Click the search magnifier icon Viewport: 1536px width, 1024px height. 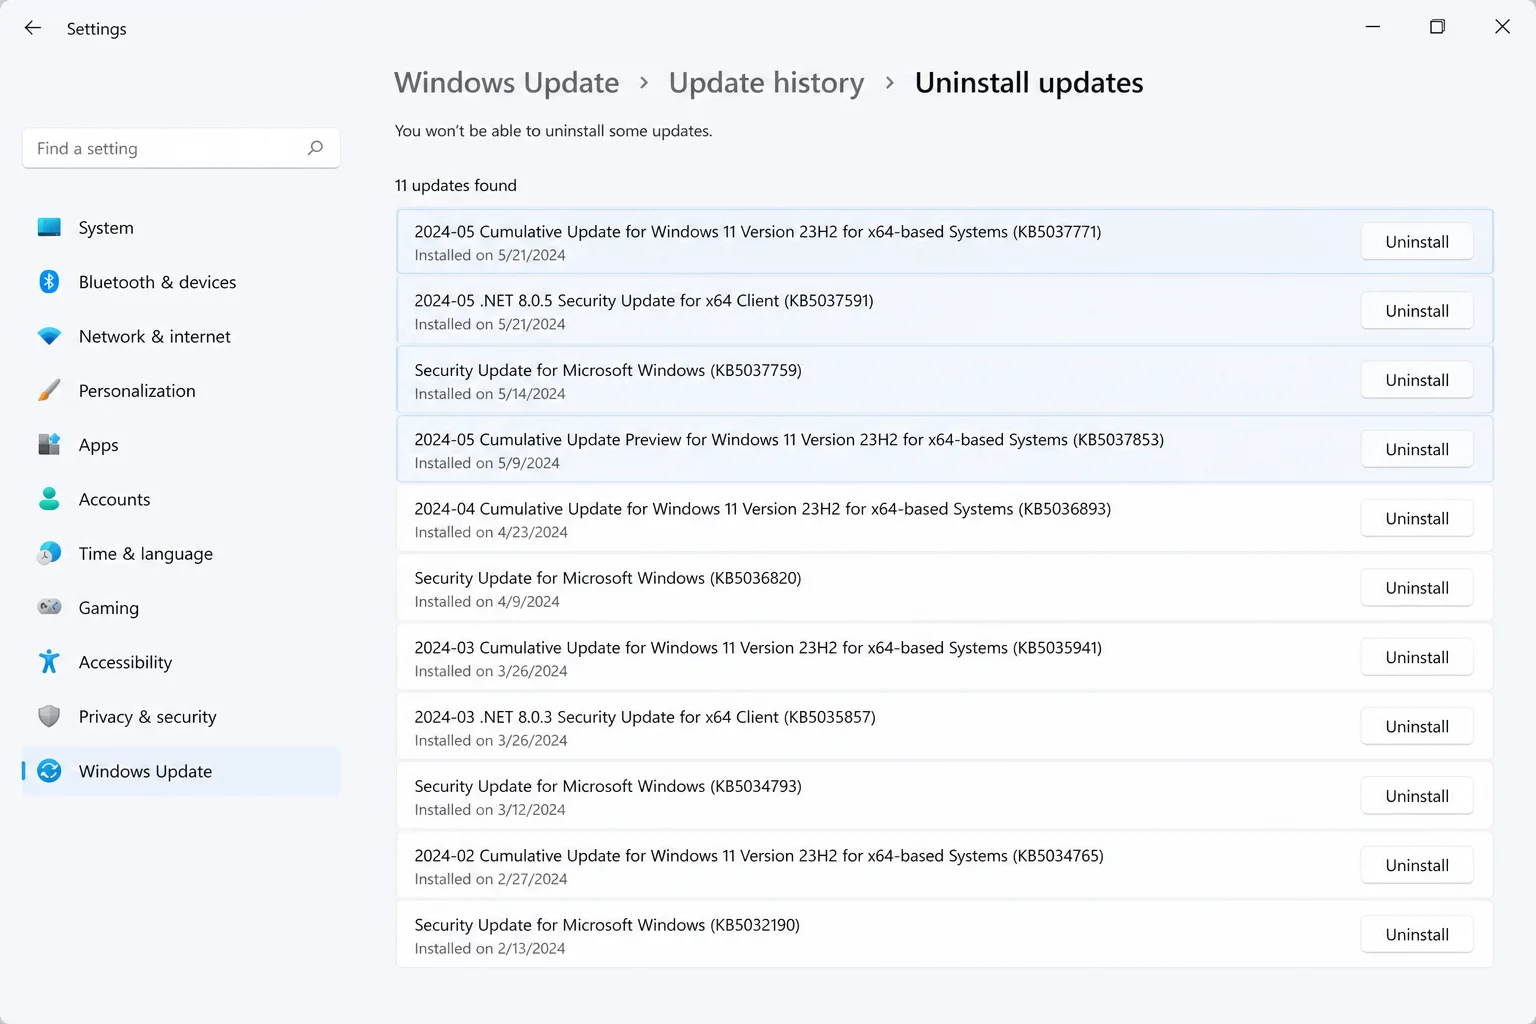pyautogui.click(x=315, y=148)
